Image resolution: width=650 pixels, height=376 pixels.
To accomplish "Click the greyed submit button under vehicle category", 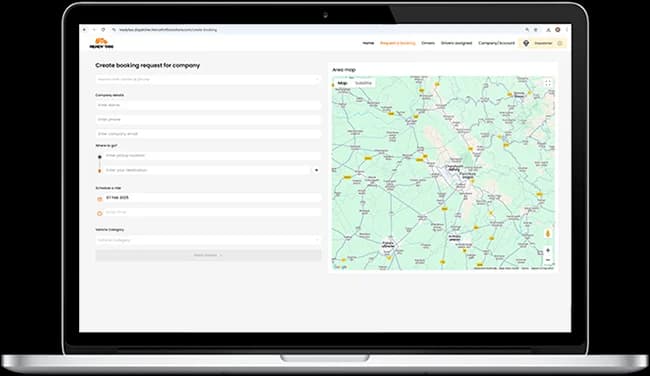I will [208, 255].
